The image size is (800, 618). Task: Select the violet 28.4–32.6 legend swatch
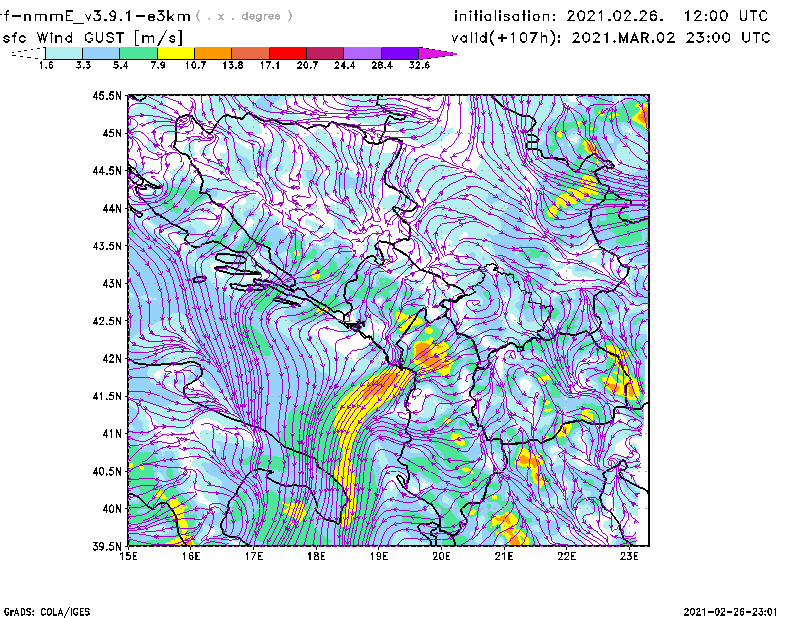click(x=400, y=53)
